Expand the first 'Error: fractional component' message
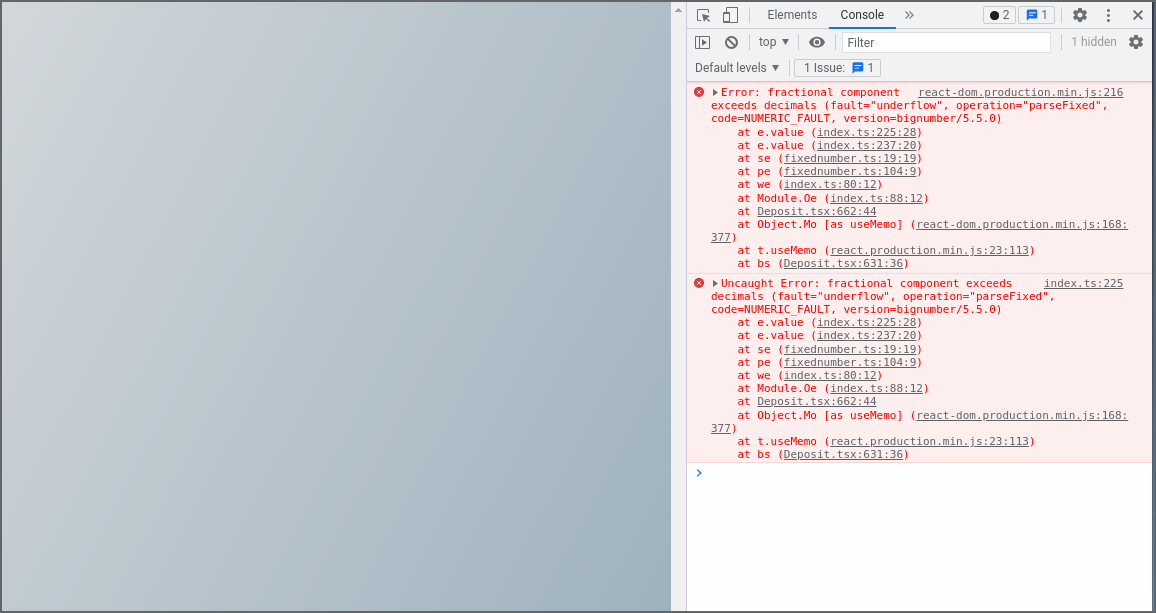The image size is (1156, 613). tap(715, 93)
